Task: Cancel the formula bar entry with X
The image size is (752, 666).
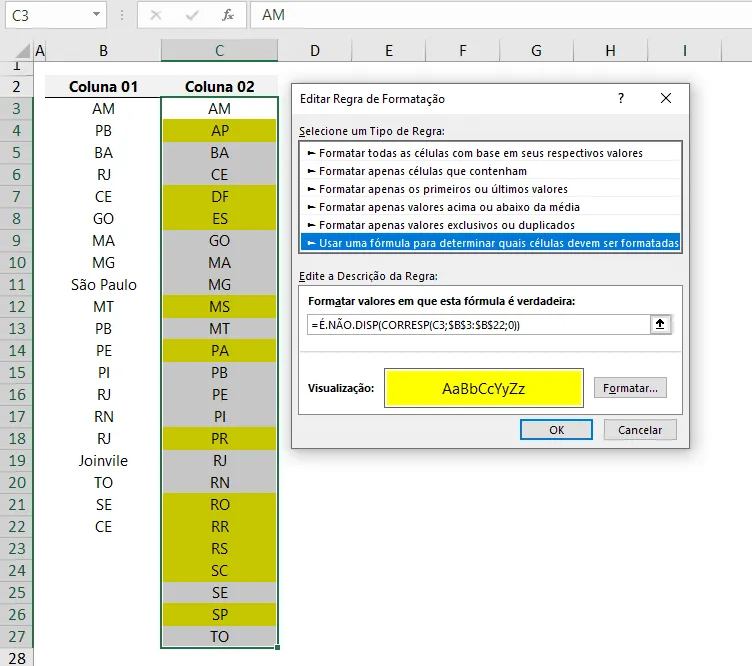Action: point(155,15)
